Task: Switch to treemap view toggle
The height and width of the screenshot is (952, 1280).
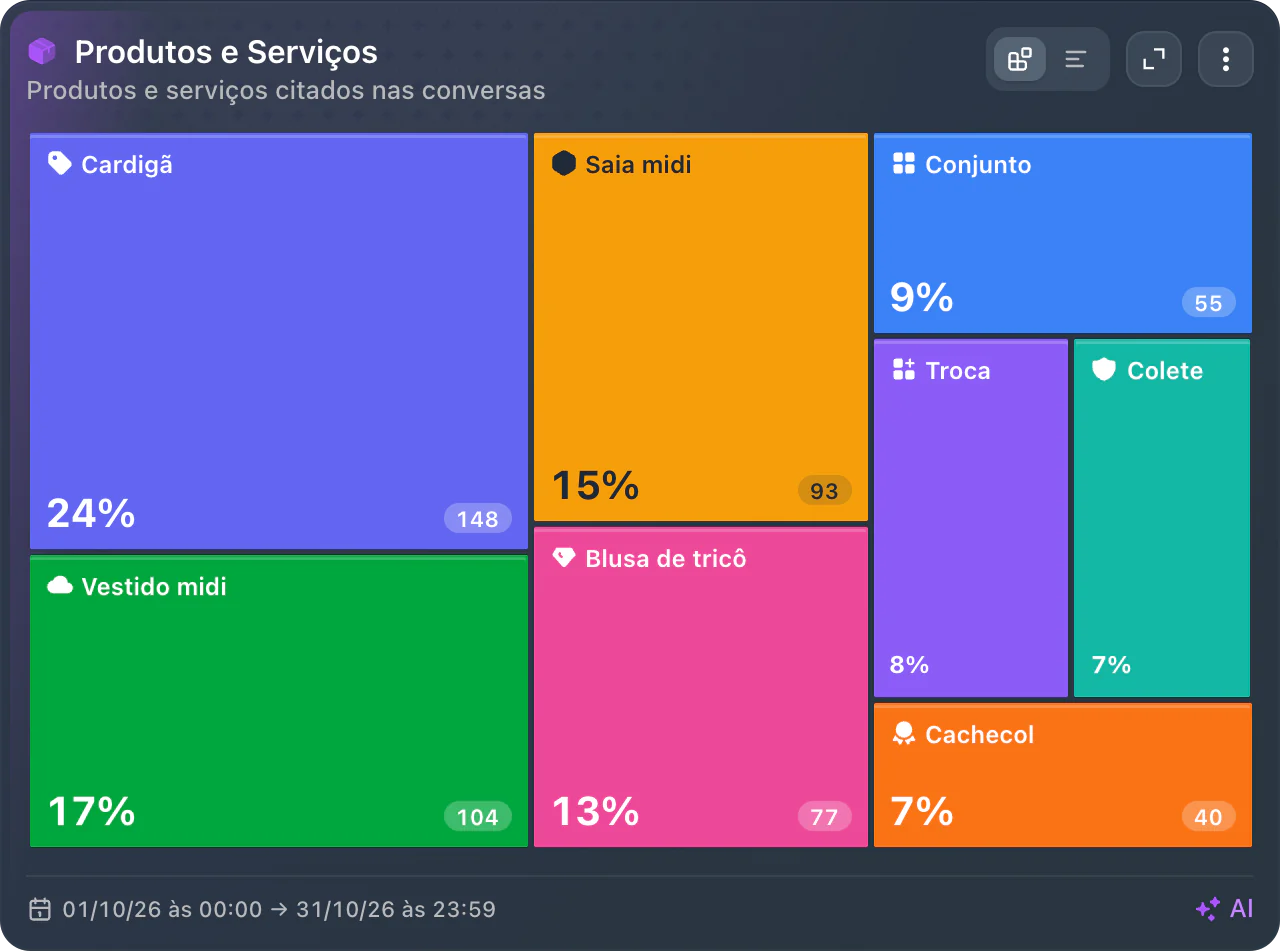Action: tap(1019, 59)
